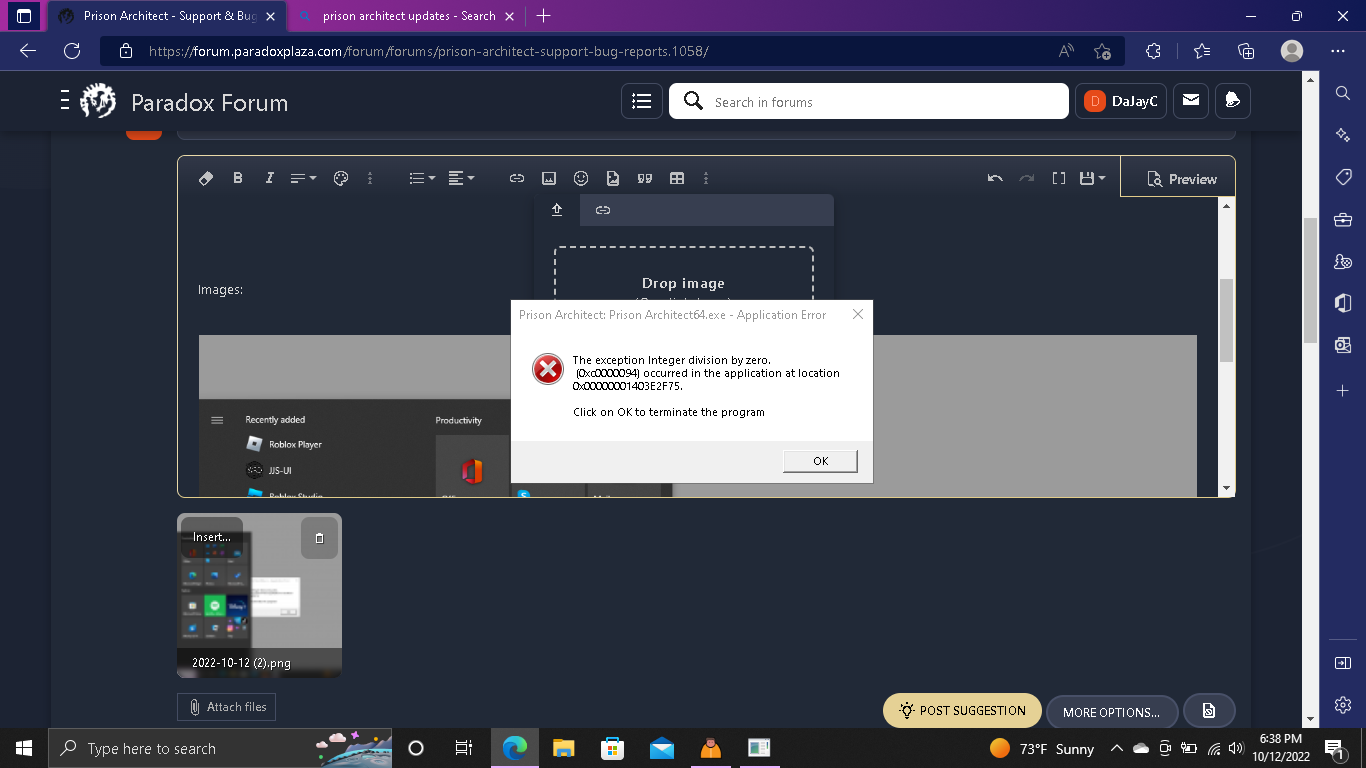Click the editor scroll down arrow
This screenshot has height=768, width=1366.
tap(1227, 488)
